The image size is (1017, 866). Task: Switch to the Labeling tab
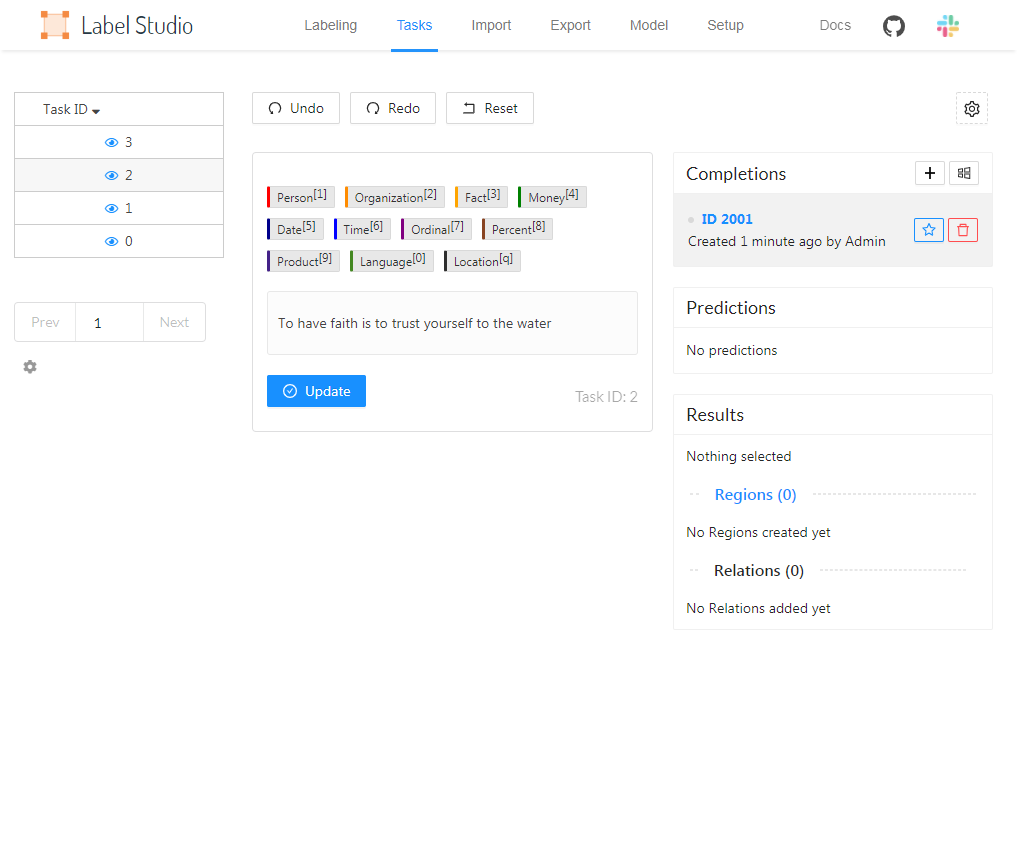(331, 25)
